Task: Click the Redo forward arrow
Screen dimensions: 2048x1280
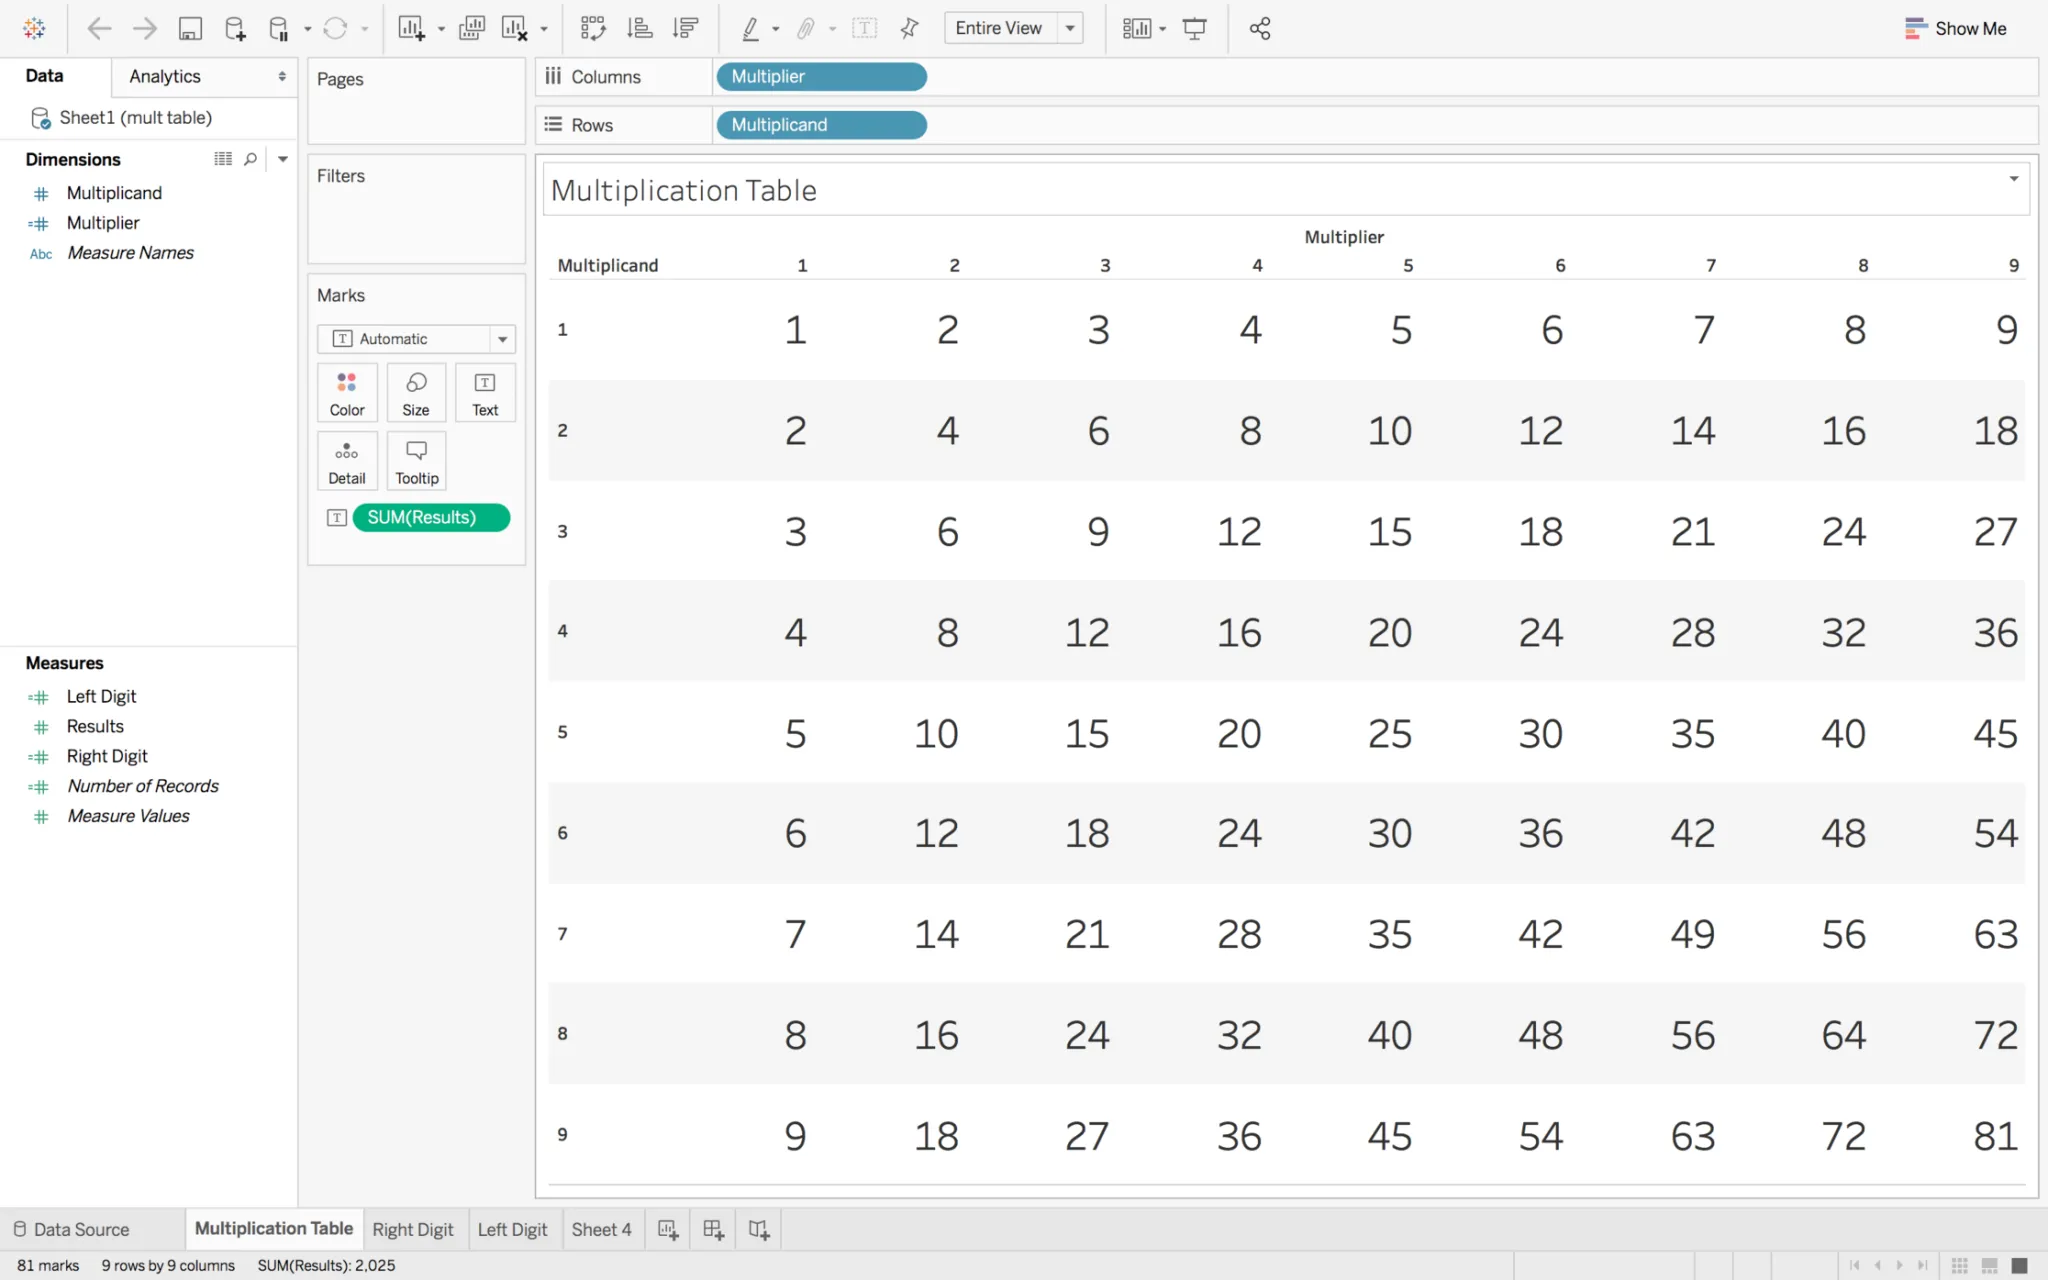Action: pyautogui.click(x=145, y=28)
